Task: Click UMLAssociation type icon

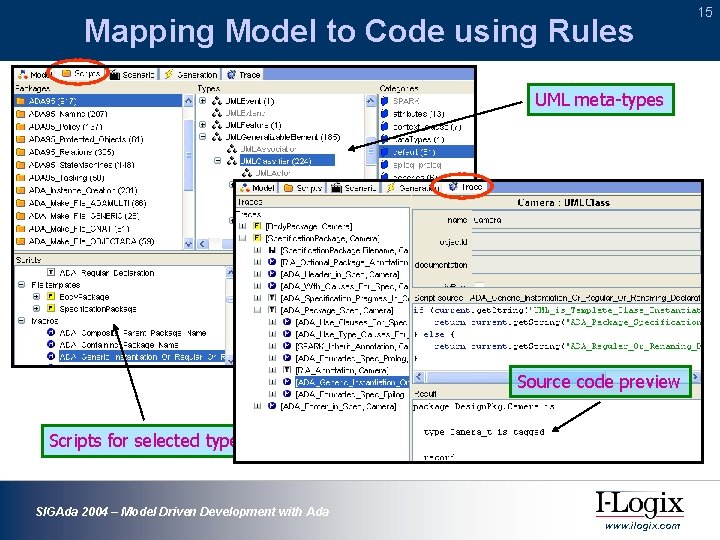Action: [232, 149]
